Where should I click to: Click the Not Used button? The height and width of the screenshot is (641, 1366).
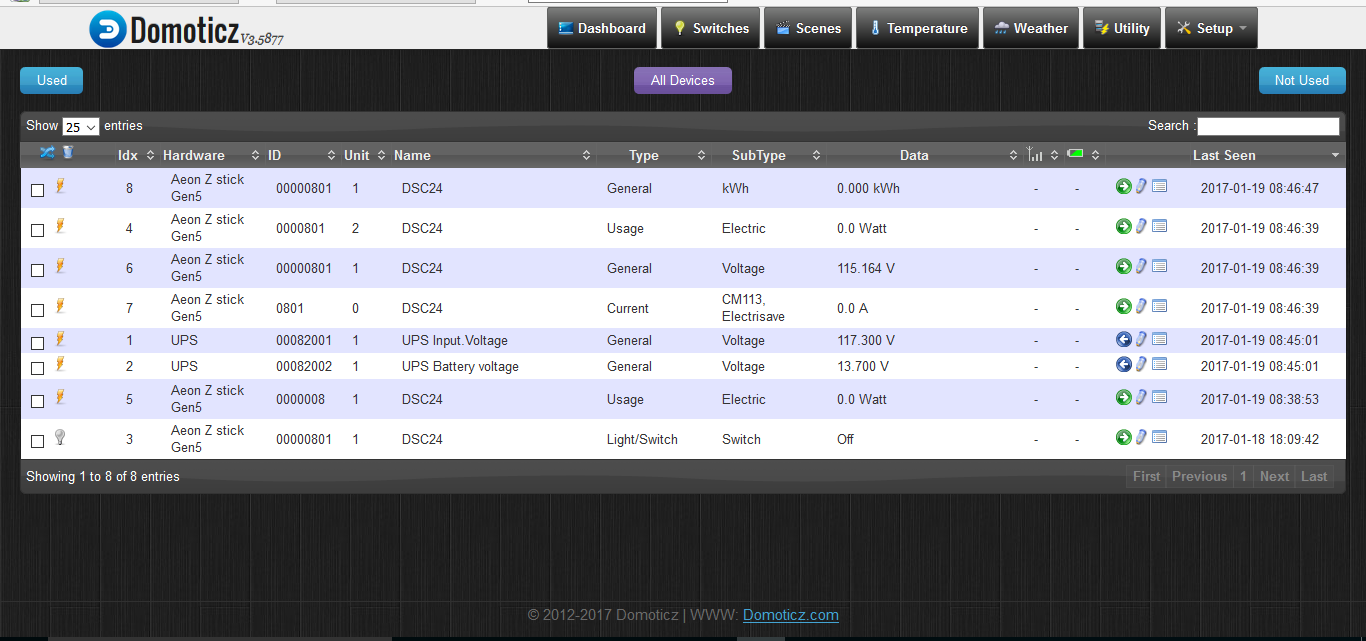pyautogui.click(x=1302, y=80)
